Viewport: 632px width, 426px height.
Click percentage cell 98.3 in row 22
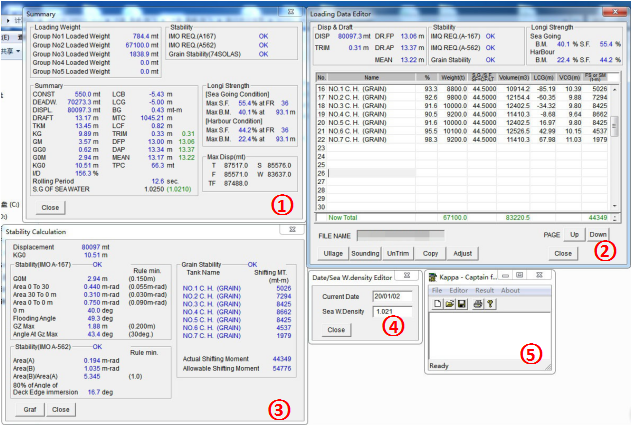[x=430, y=139]
